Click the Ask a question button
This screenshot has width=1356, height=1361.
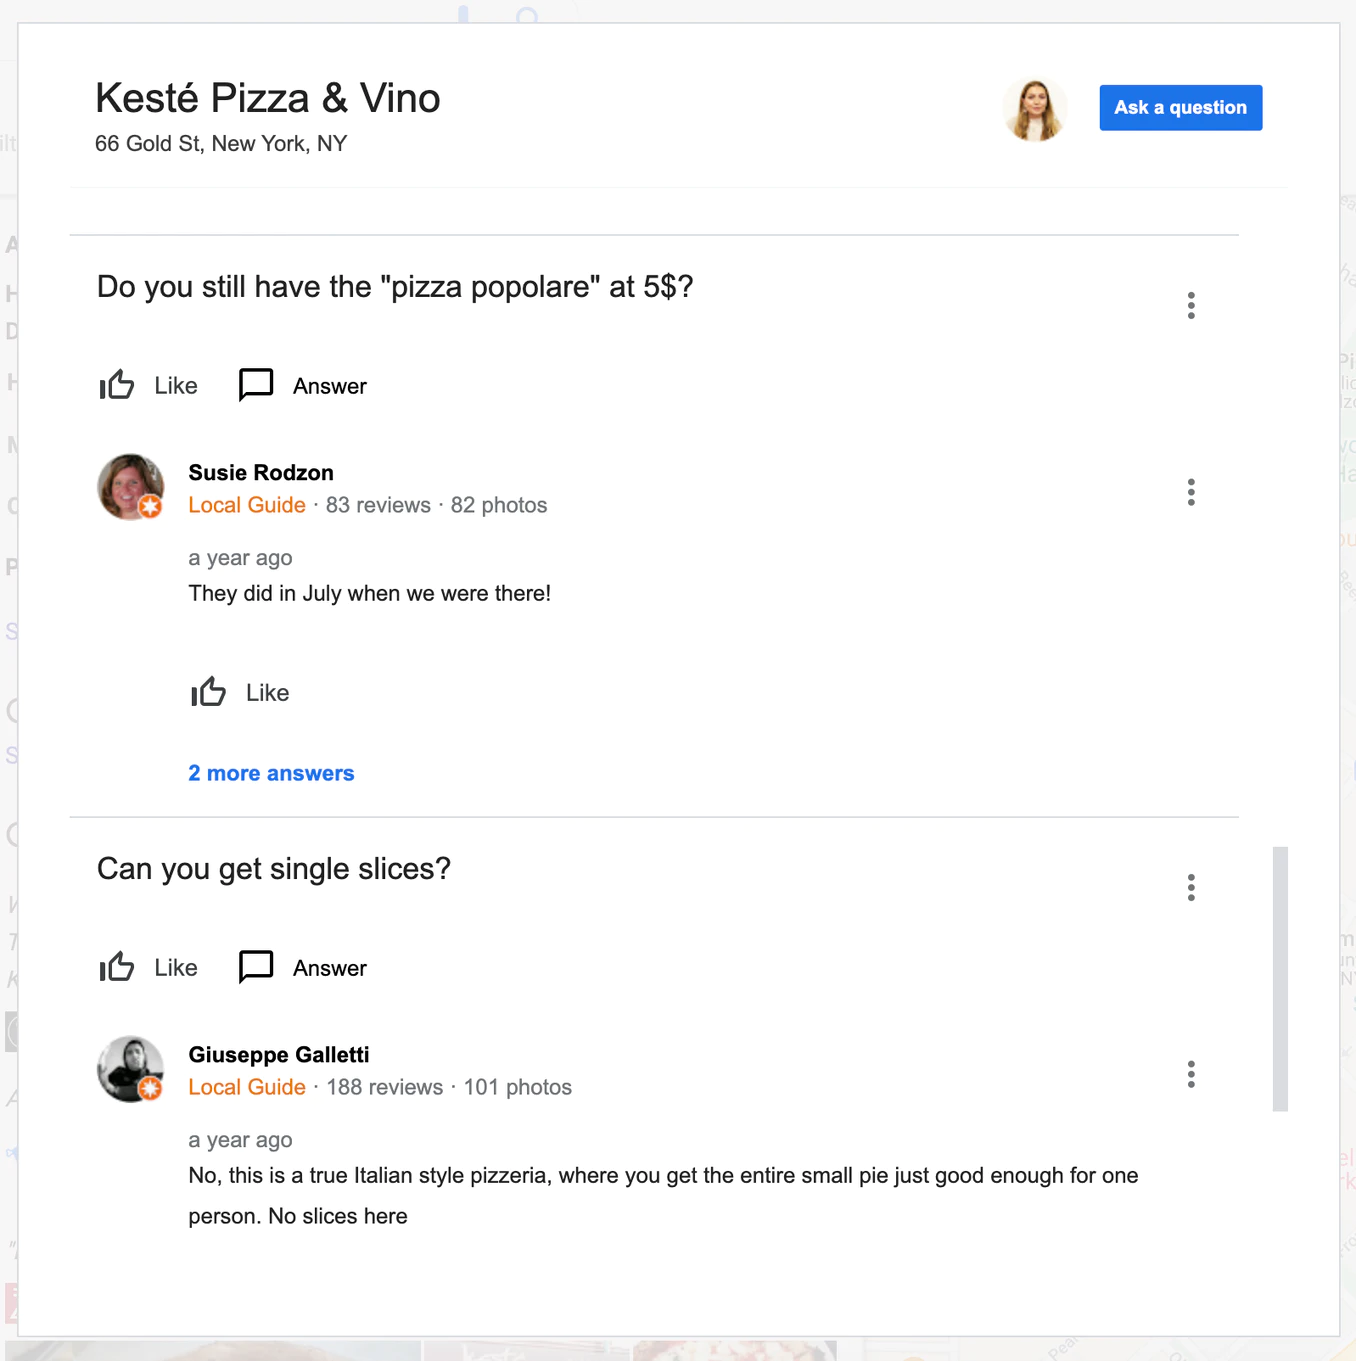[1180, 108]
